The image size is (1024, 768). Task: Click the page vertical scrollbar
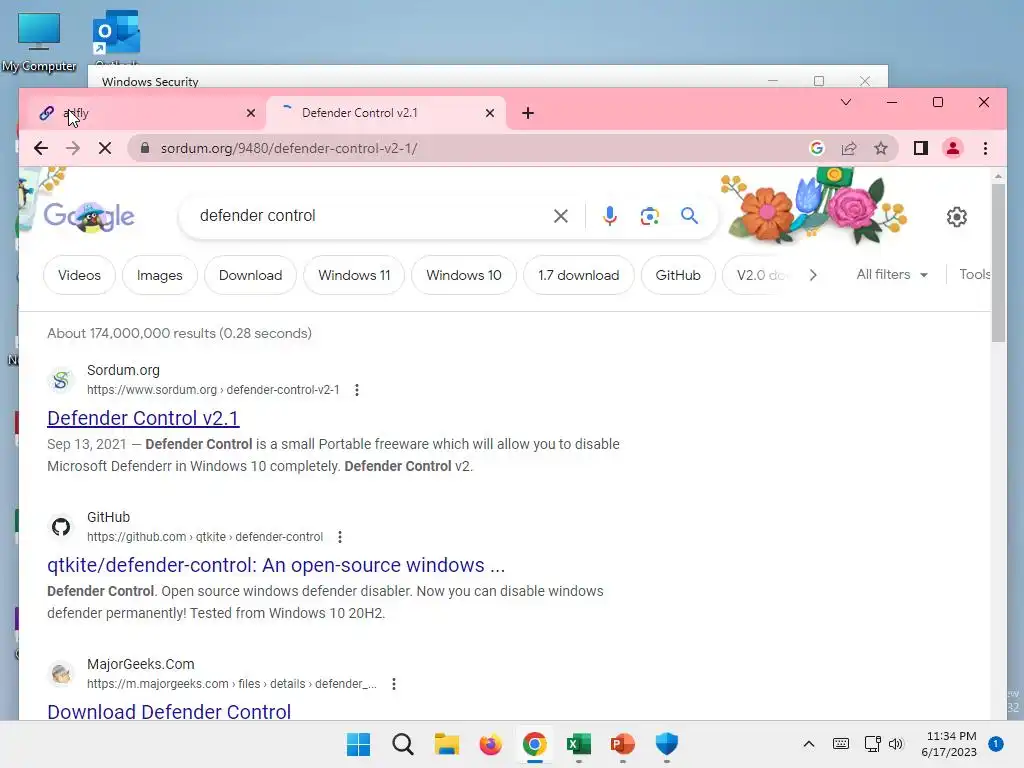tap(998, 263)
